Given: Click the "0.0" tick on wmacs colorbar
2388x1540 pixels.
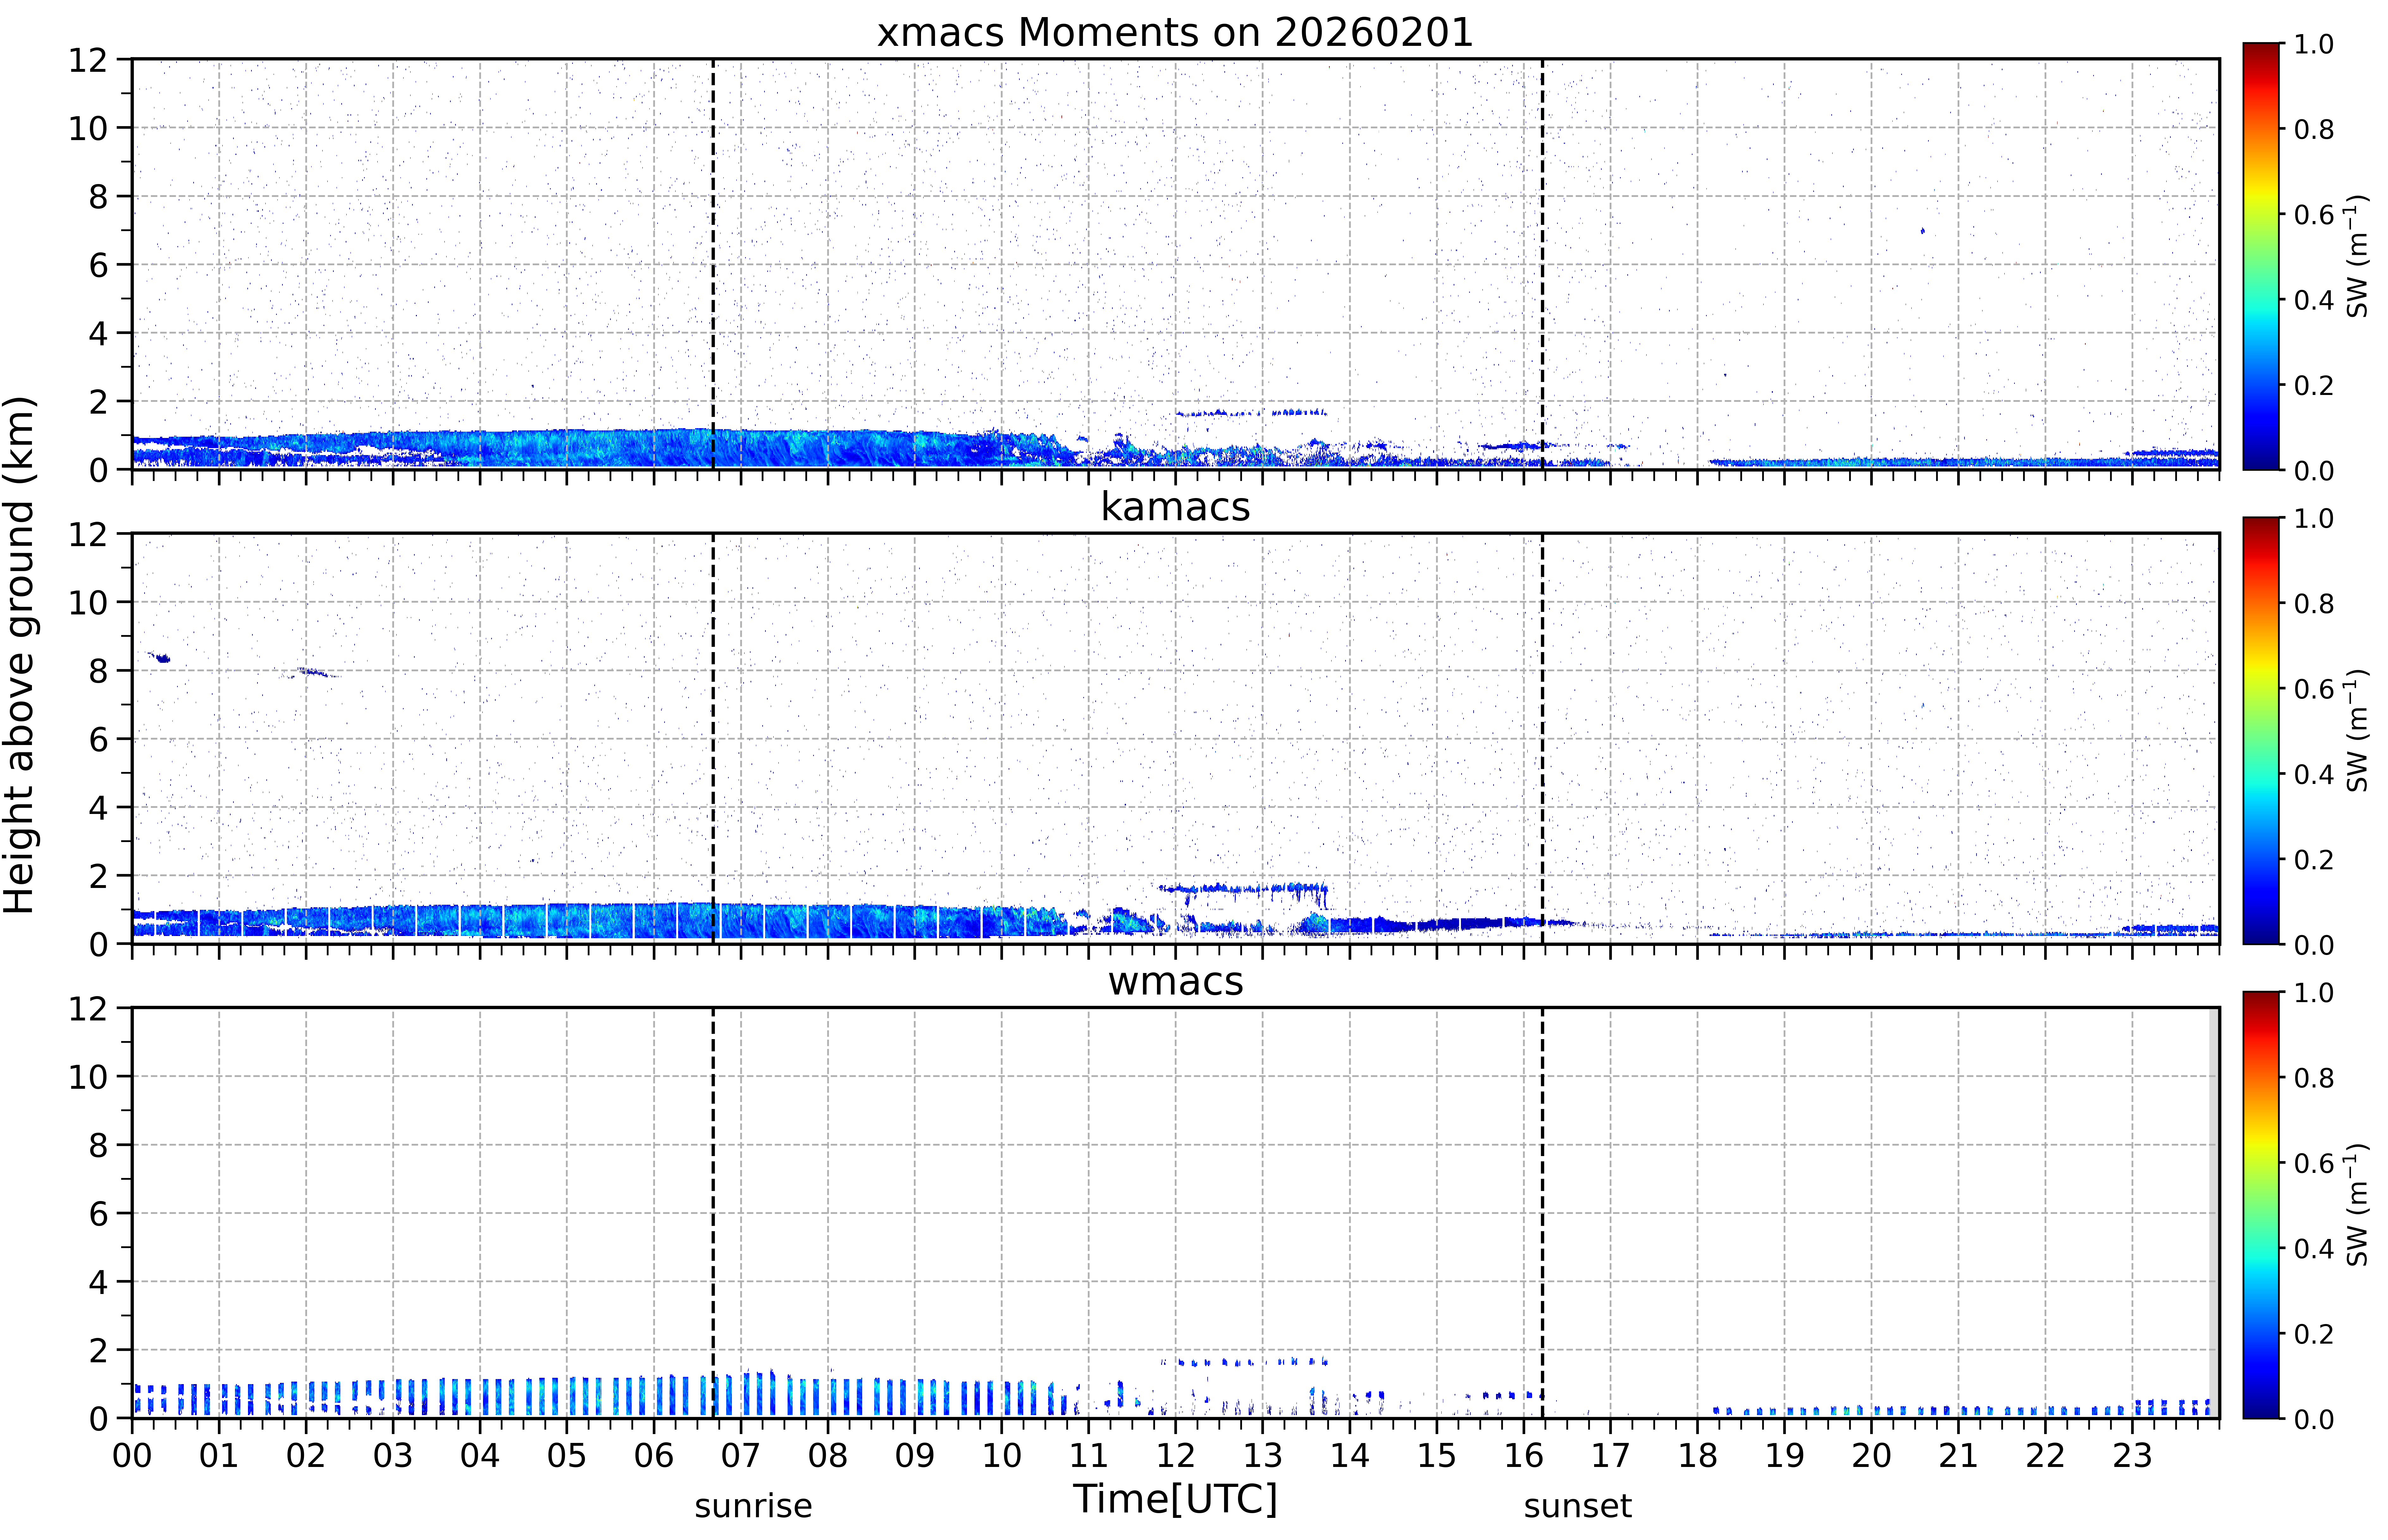Looking at the screenshot, I should [x=2314, y=1419].
